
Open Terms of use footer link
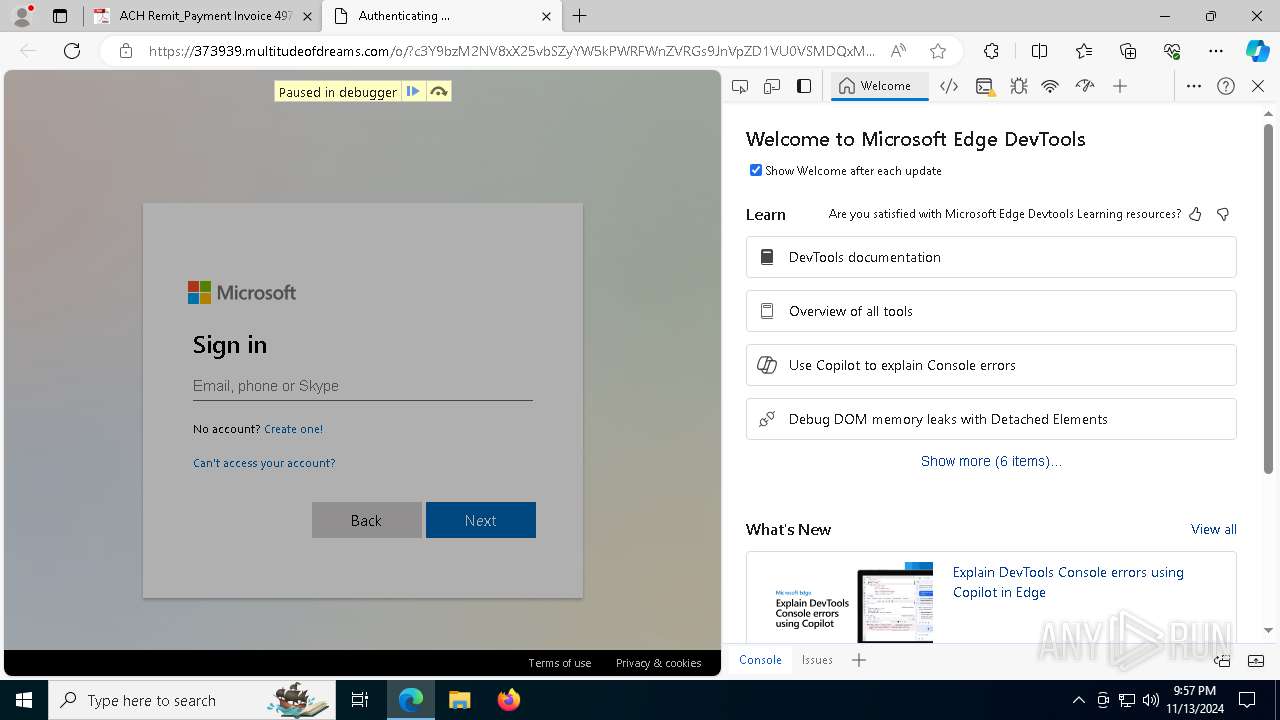pos(559,663)
